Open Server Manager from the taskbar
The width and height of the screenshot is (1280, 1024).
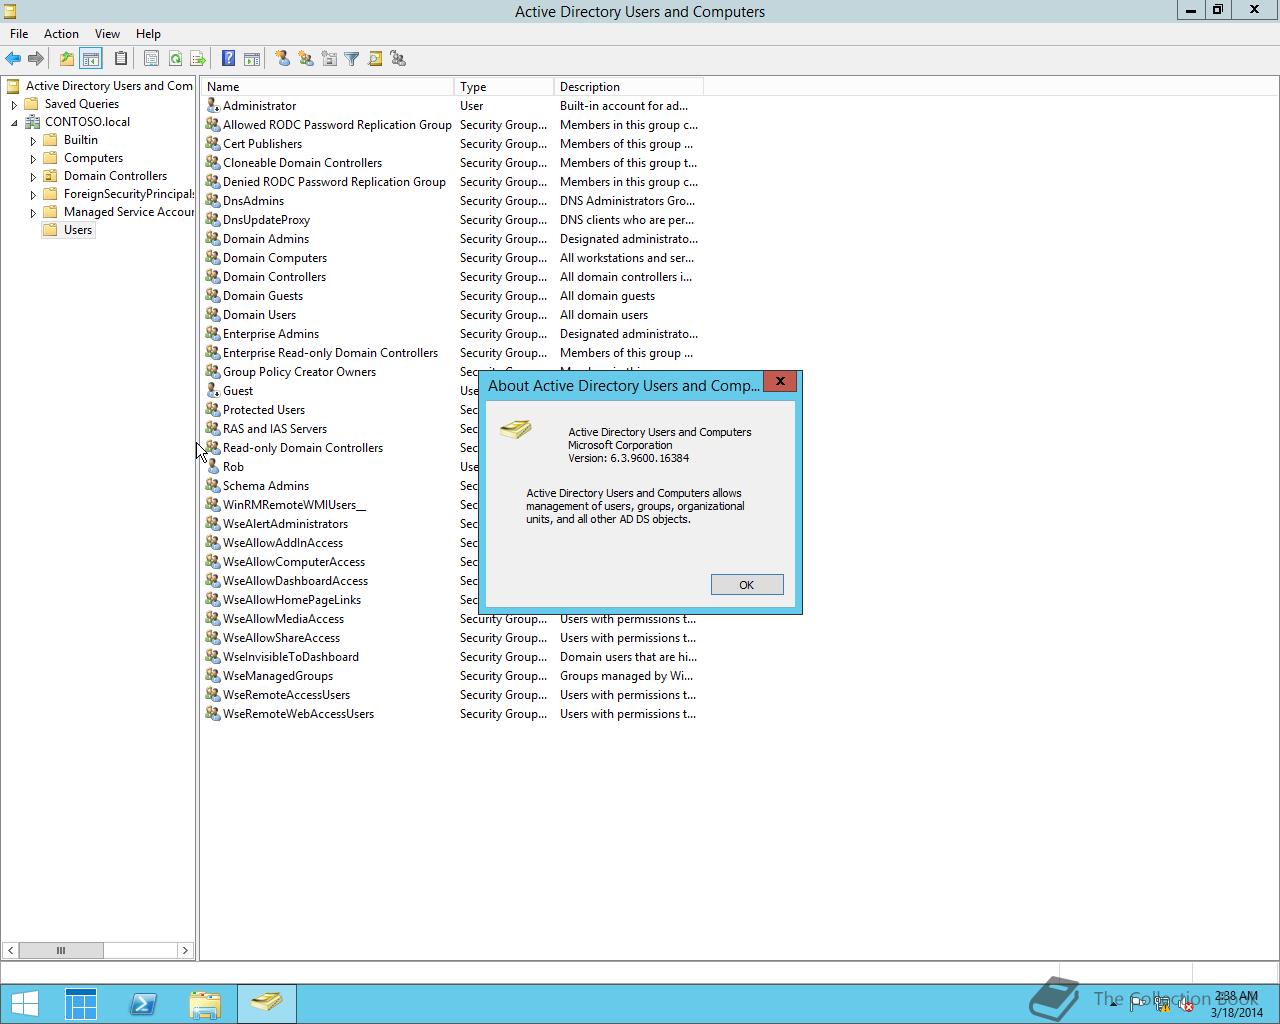click(81, 1003)
